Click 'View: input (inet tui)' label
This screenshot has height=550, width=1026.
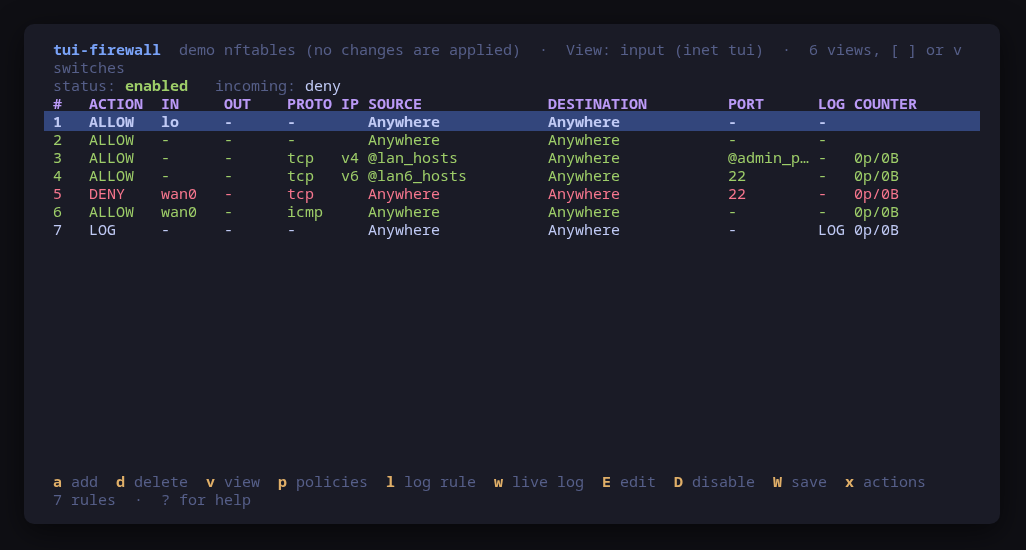click(x=664, y=50)
